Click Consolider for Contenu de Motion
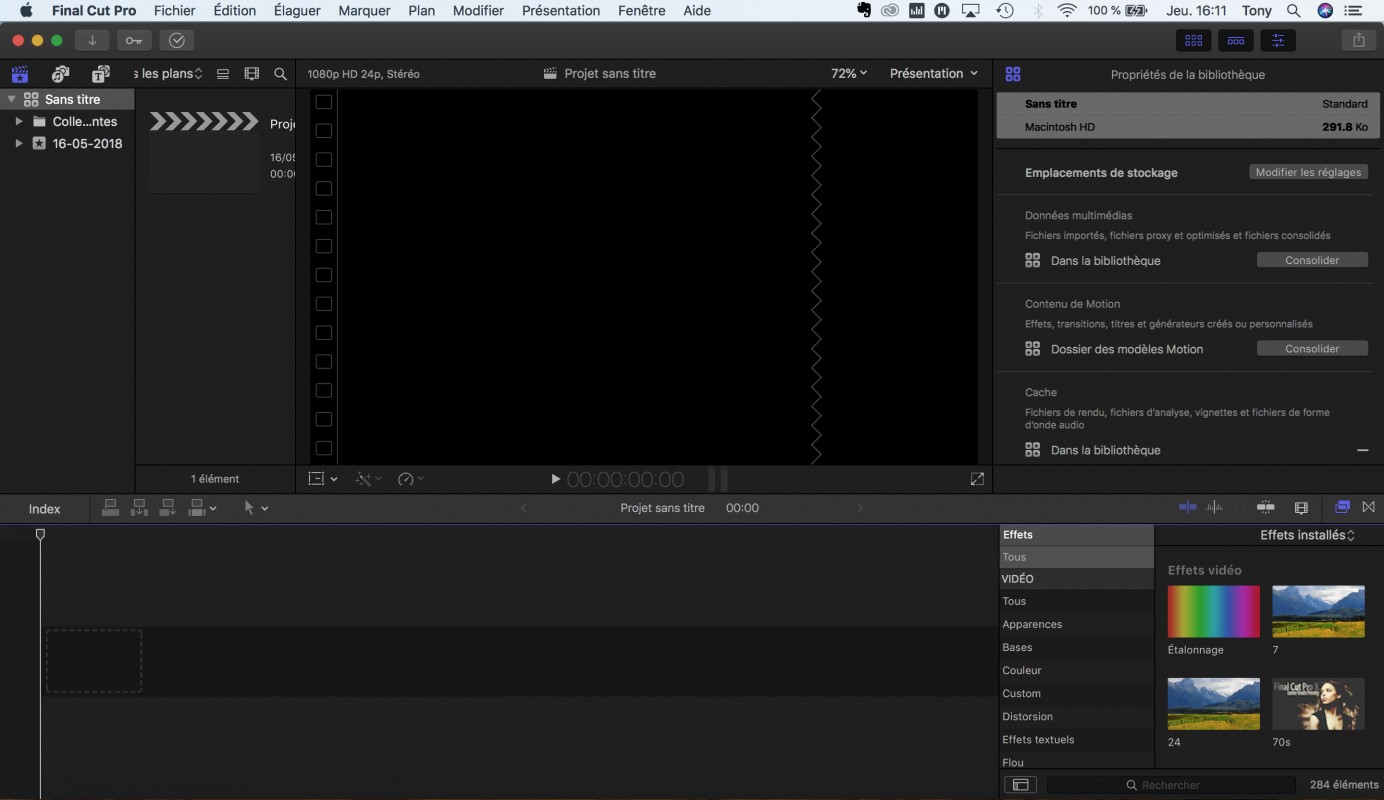This screenshot has height=800, width=1384. [1312, 349]
